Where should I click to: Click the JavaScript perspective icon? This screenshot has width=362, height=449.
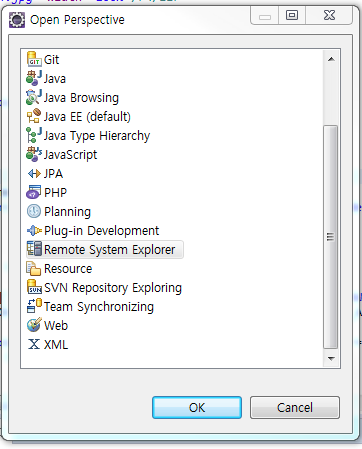point(34,154)
